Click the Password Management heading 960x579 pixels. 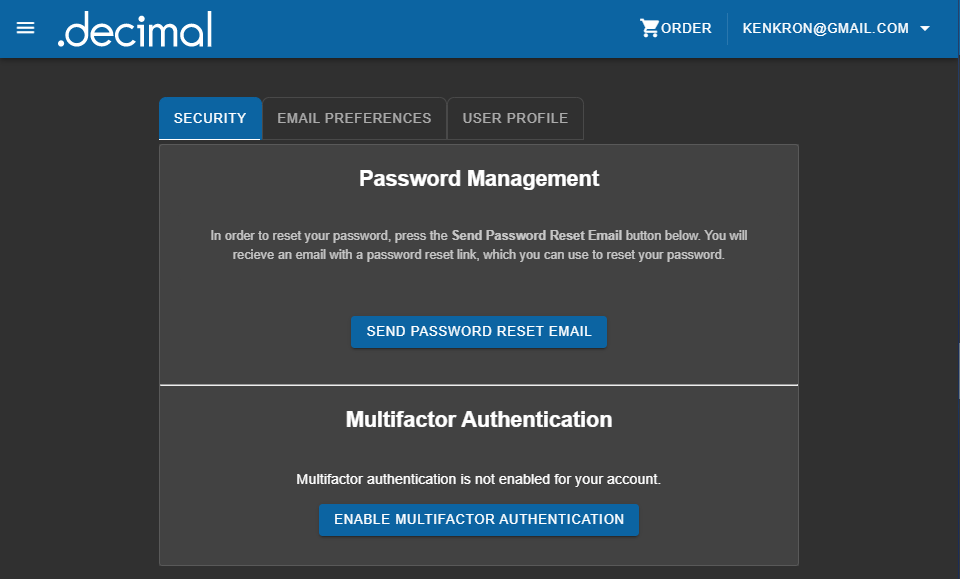pyautogui.click(x=479, y=179)
